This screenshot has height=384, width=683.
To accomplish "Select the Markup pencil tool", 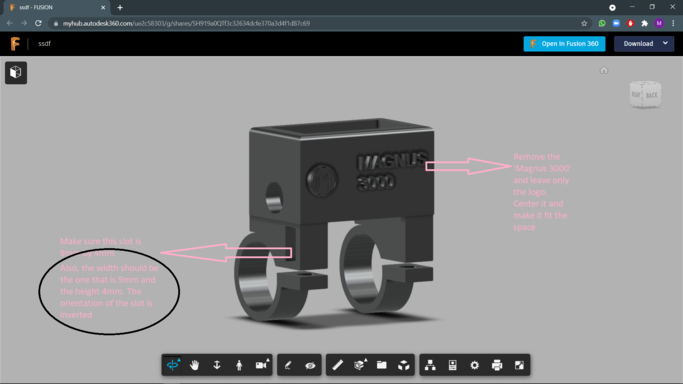I will (x=288, y=365).
